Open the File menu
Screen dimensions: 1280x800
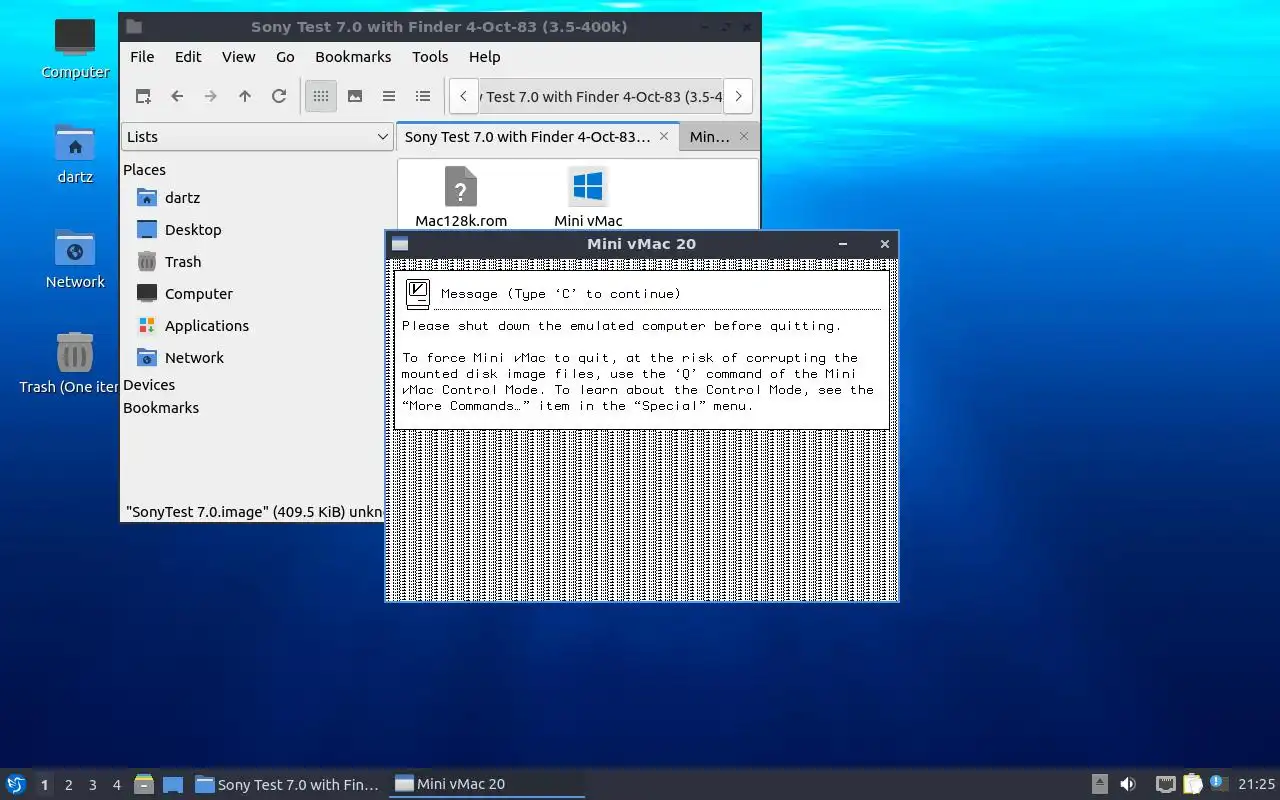[x=142, y=57]
